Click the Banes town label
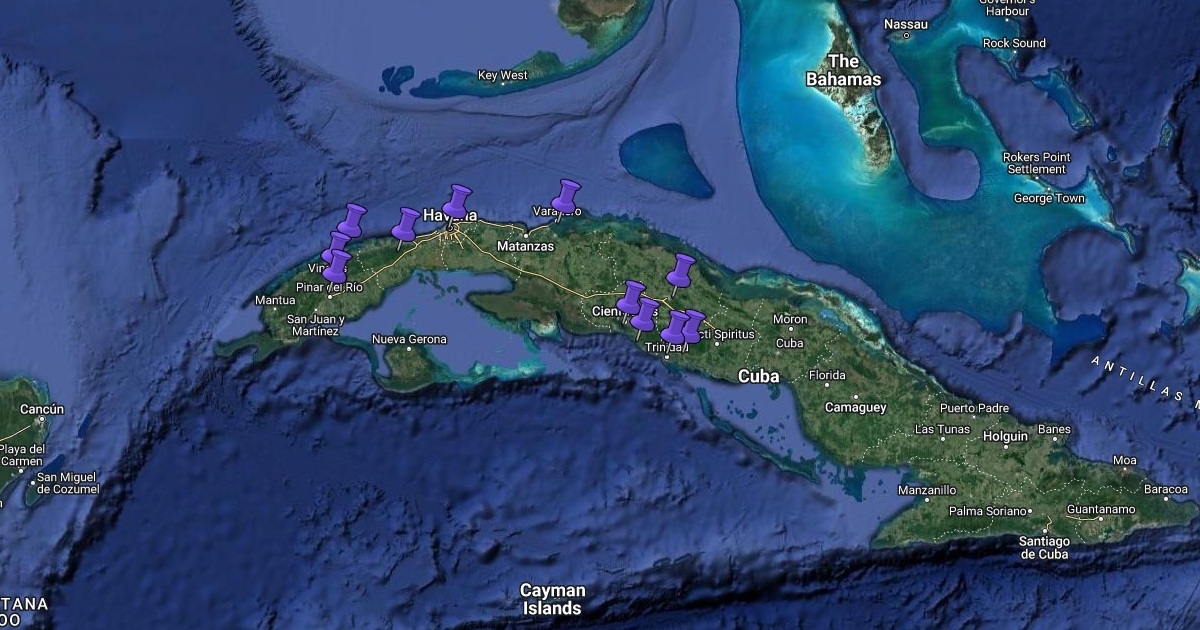The width and height of the screenshot is (1200, 630). 1054,430
